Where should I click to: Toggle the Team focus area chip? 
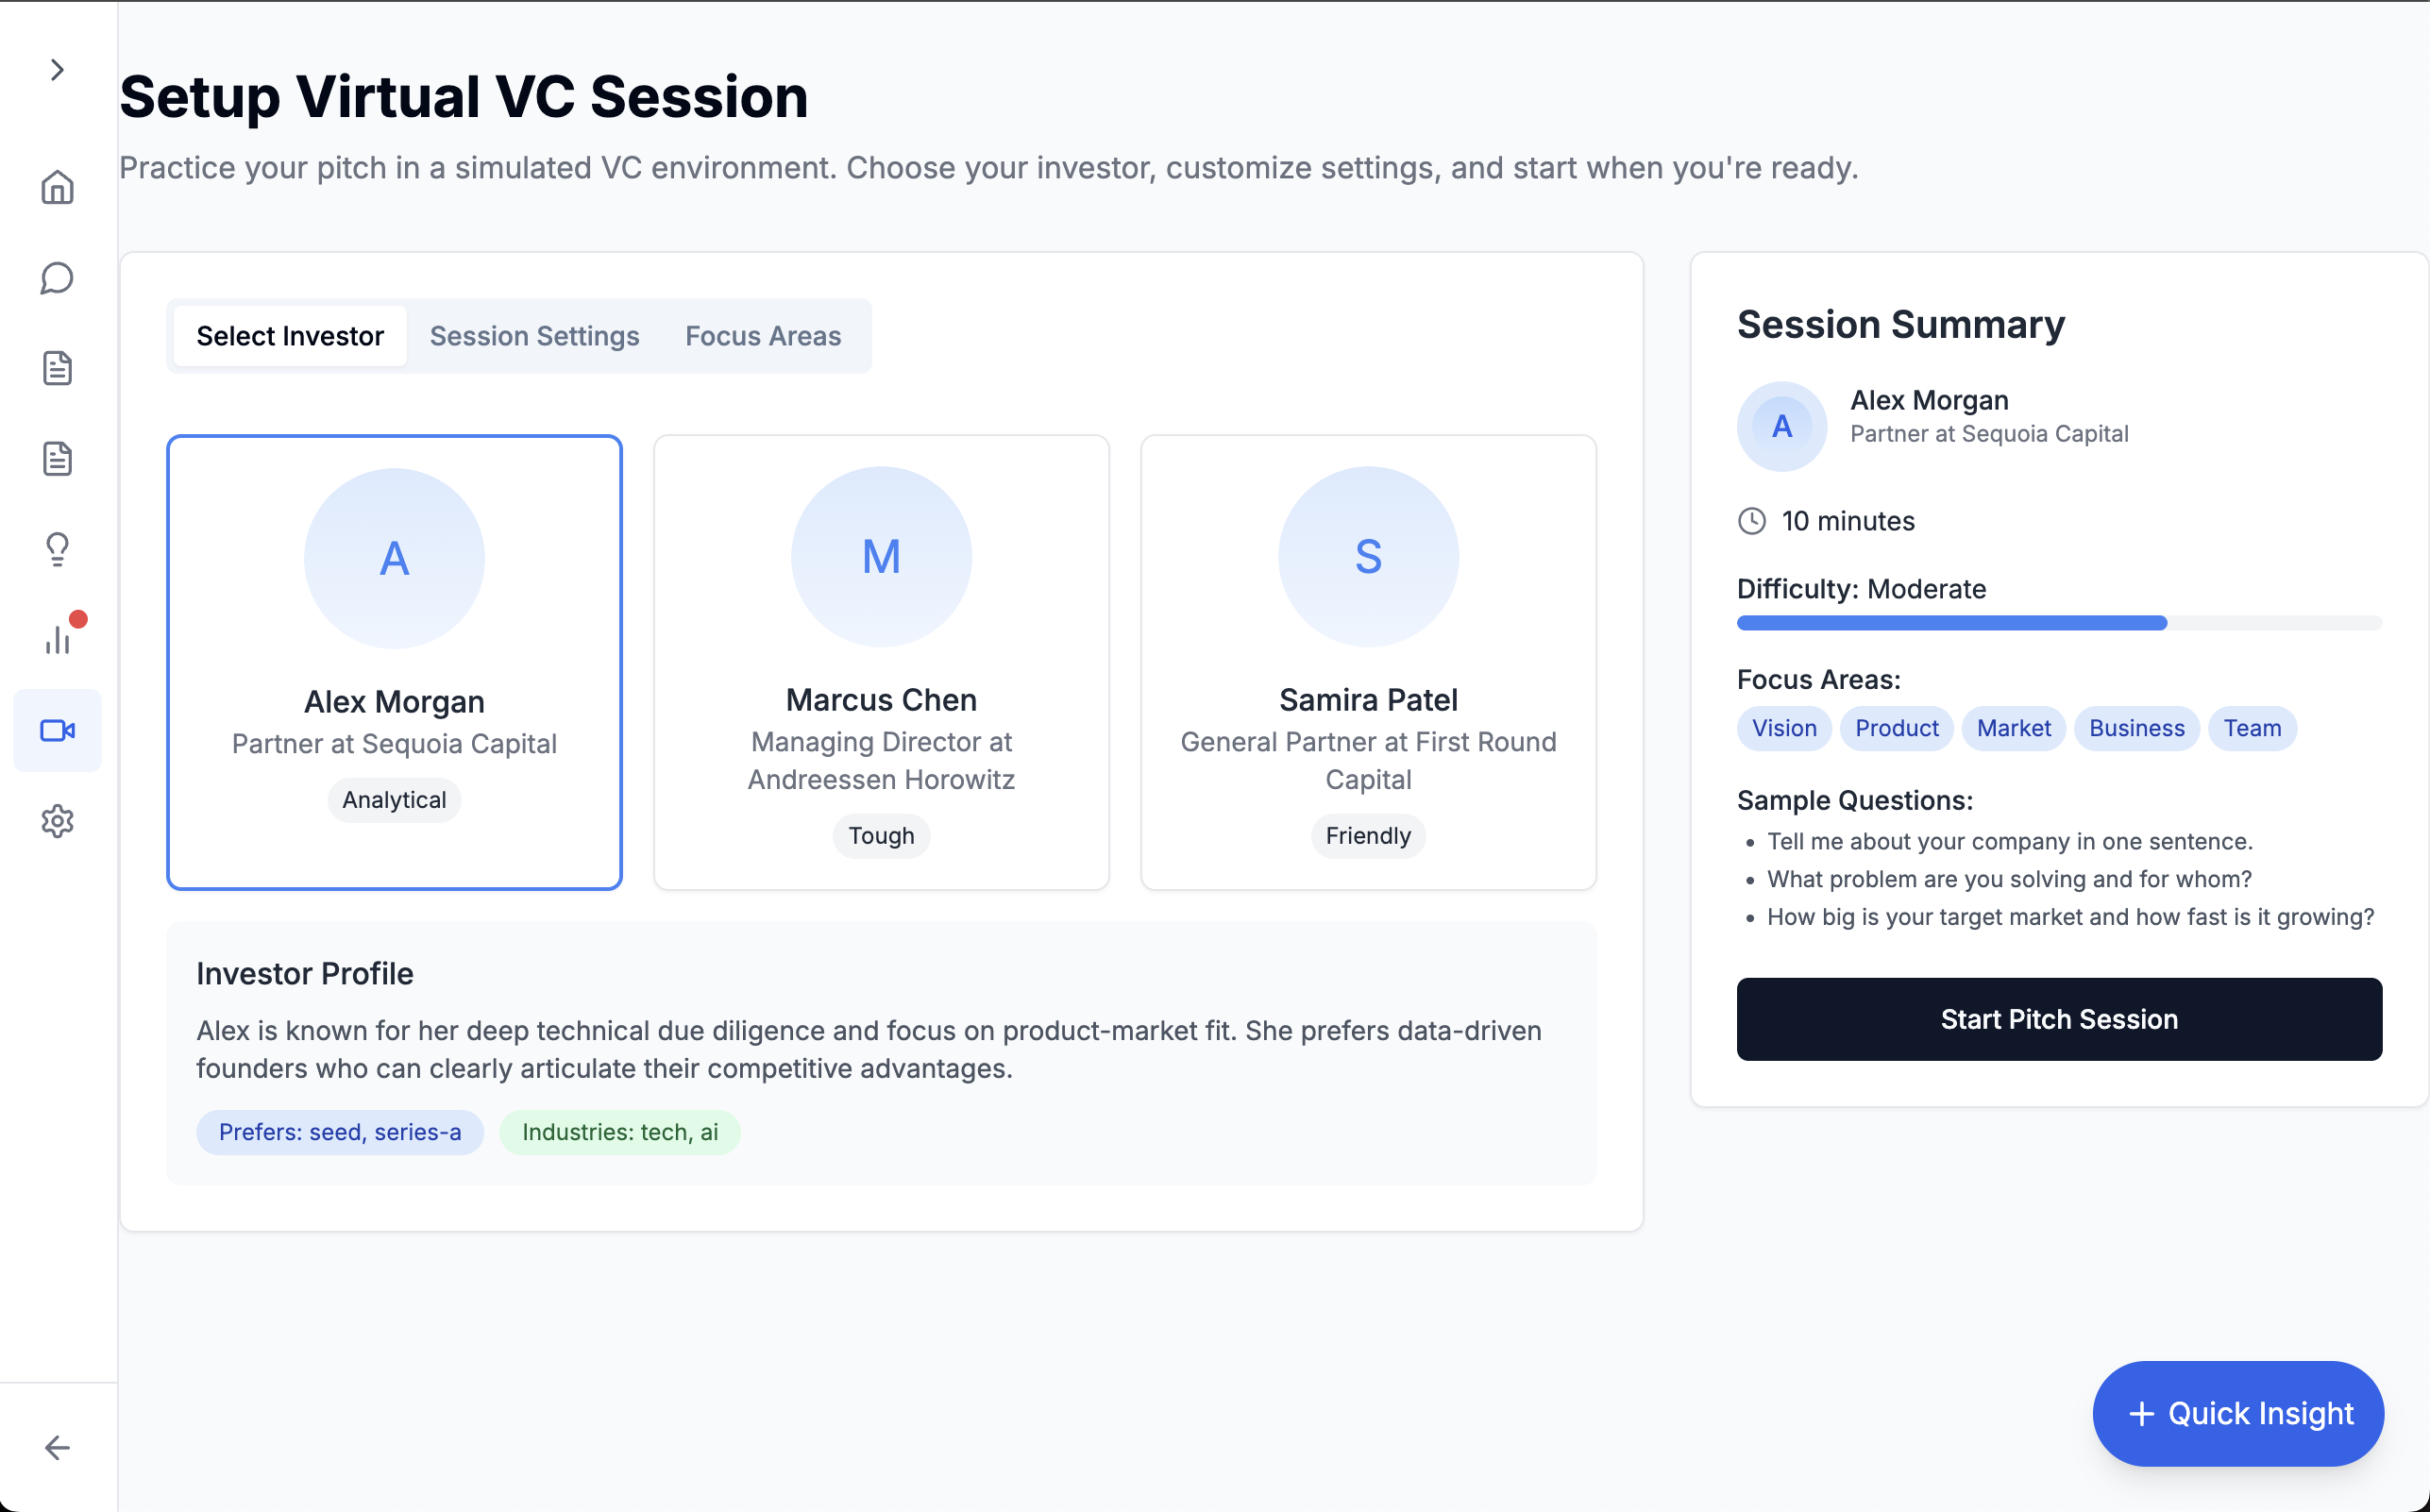coord(2251,728)
